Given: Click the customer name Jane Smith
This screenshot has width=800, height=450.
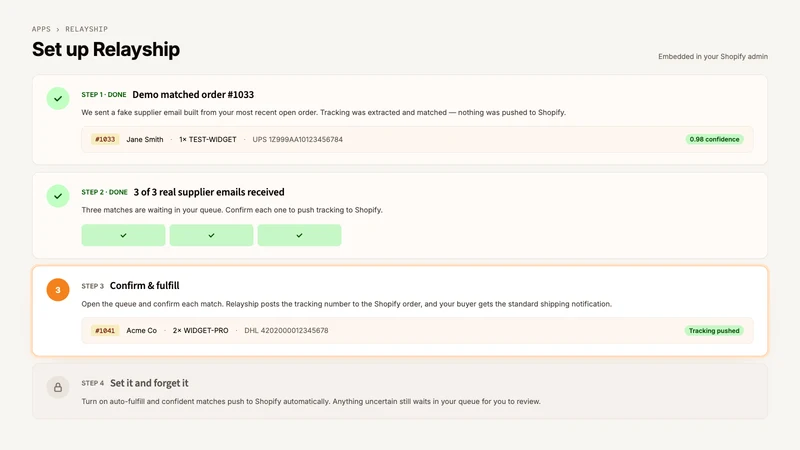Looking at the screenshot, I should point(145,139).
